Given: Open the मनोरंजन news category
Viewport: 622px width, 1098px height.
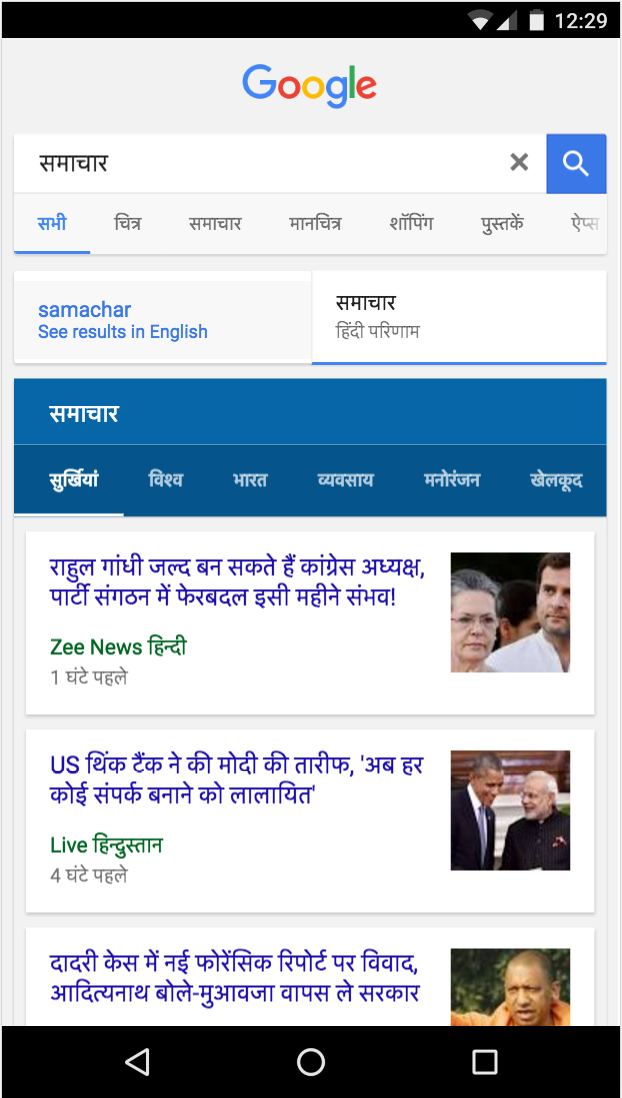Looking at the screenshot, I should [x=452, y=480].
